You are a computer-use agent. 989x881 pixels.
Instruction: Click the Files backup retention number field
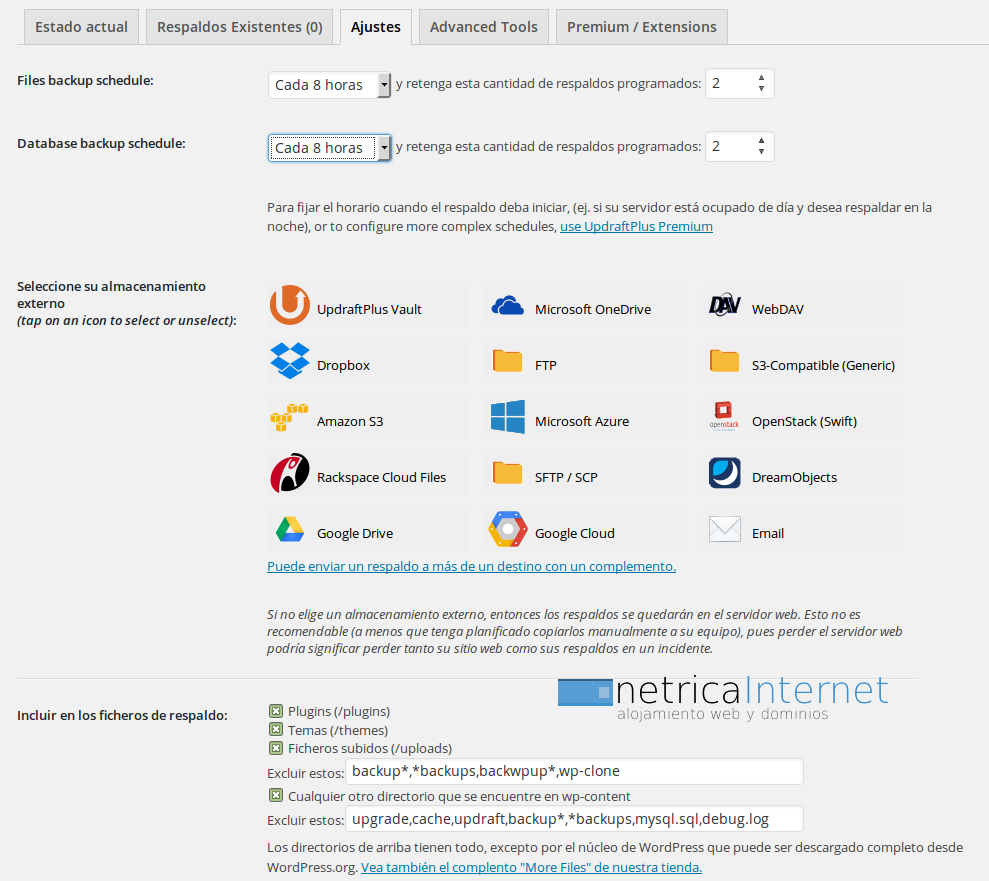tap(739, 83)
